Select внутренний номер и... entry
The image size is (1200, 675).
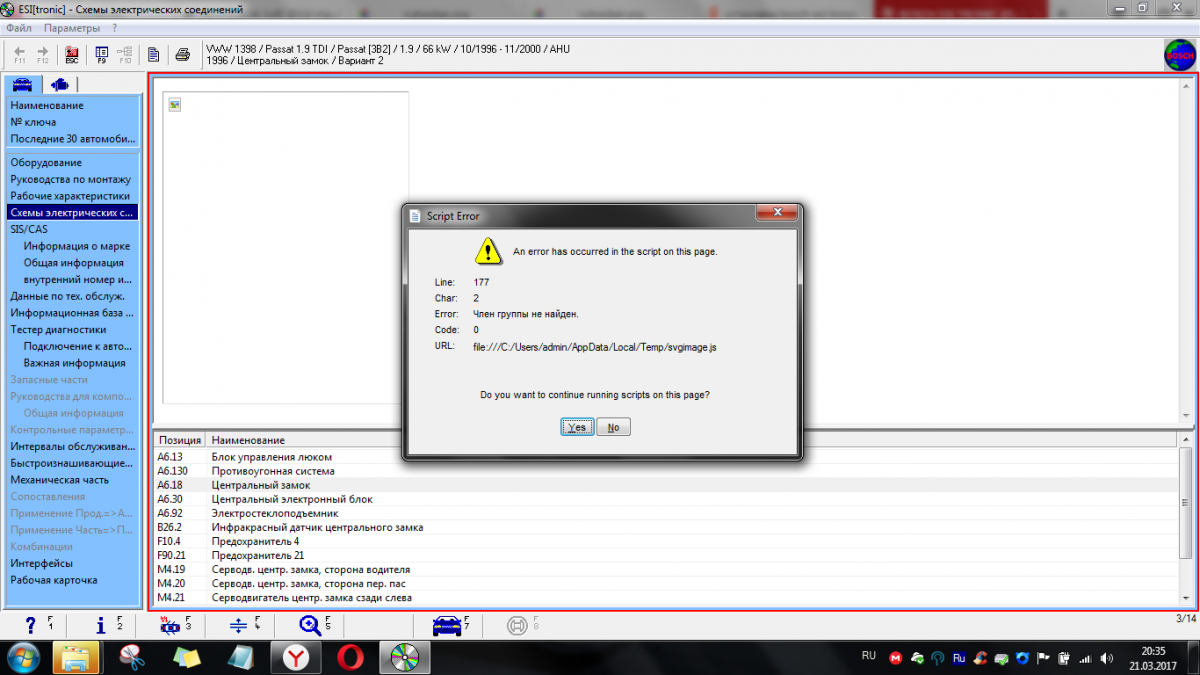pyautogui.click(x=78, y=279)
